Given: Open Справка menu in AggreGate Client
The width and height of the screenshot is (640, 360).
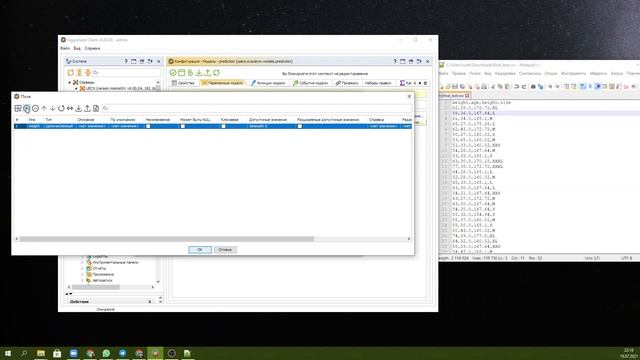Looking at the screenshot, I should tap(92, 49).
